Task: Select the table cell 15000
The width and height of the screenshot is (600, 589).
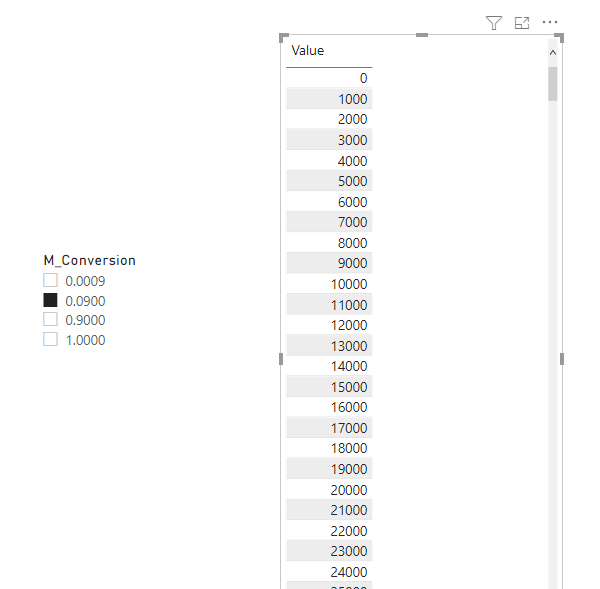Action: [329, 387]
